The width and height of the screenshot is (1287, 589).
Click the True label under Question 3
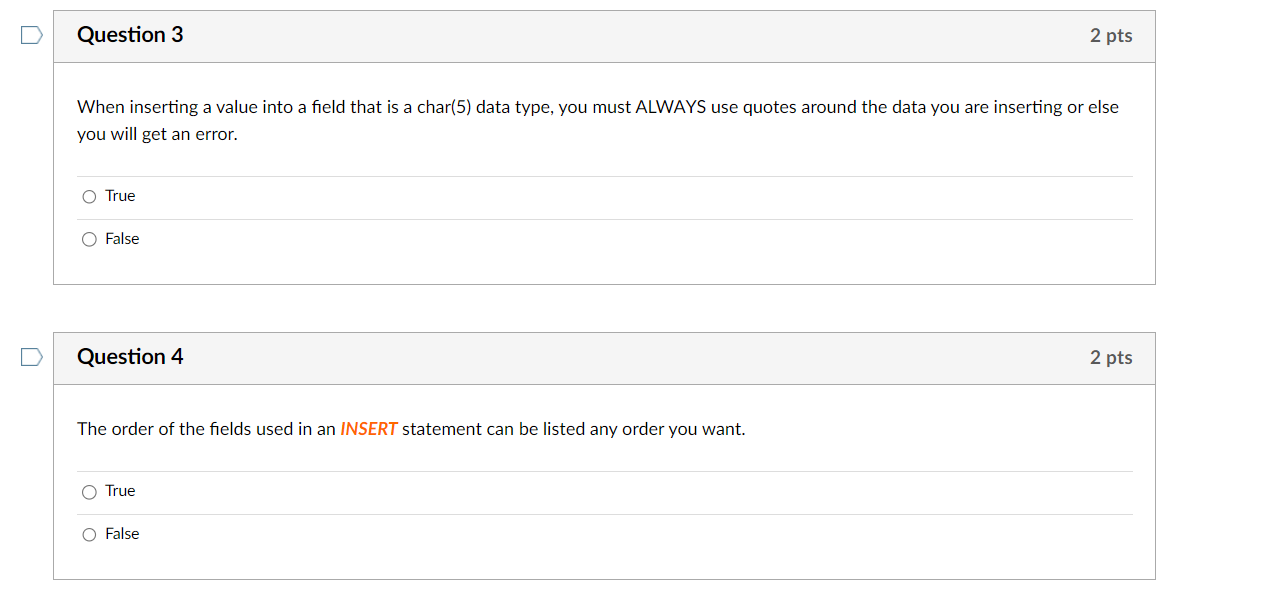click(121, 196)
